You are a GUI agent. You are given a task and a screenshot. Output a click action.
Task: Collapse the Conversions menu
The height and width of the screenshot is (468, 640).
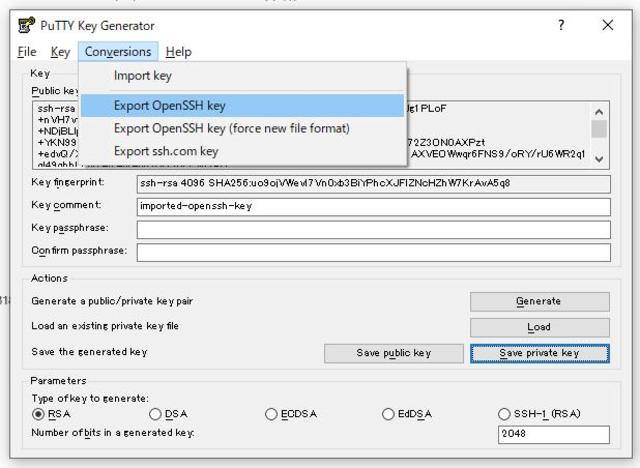coord(118,52)
